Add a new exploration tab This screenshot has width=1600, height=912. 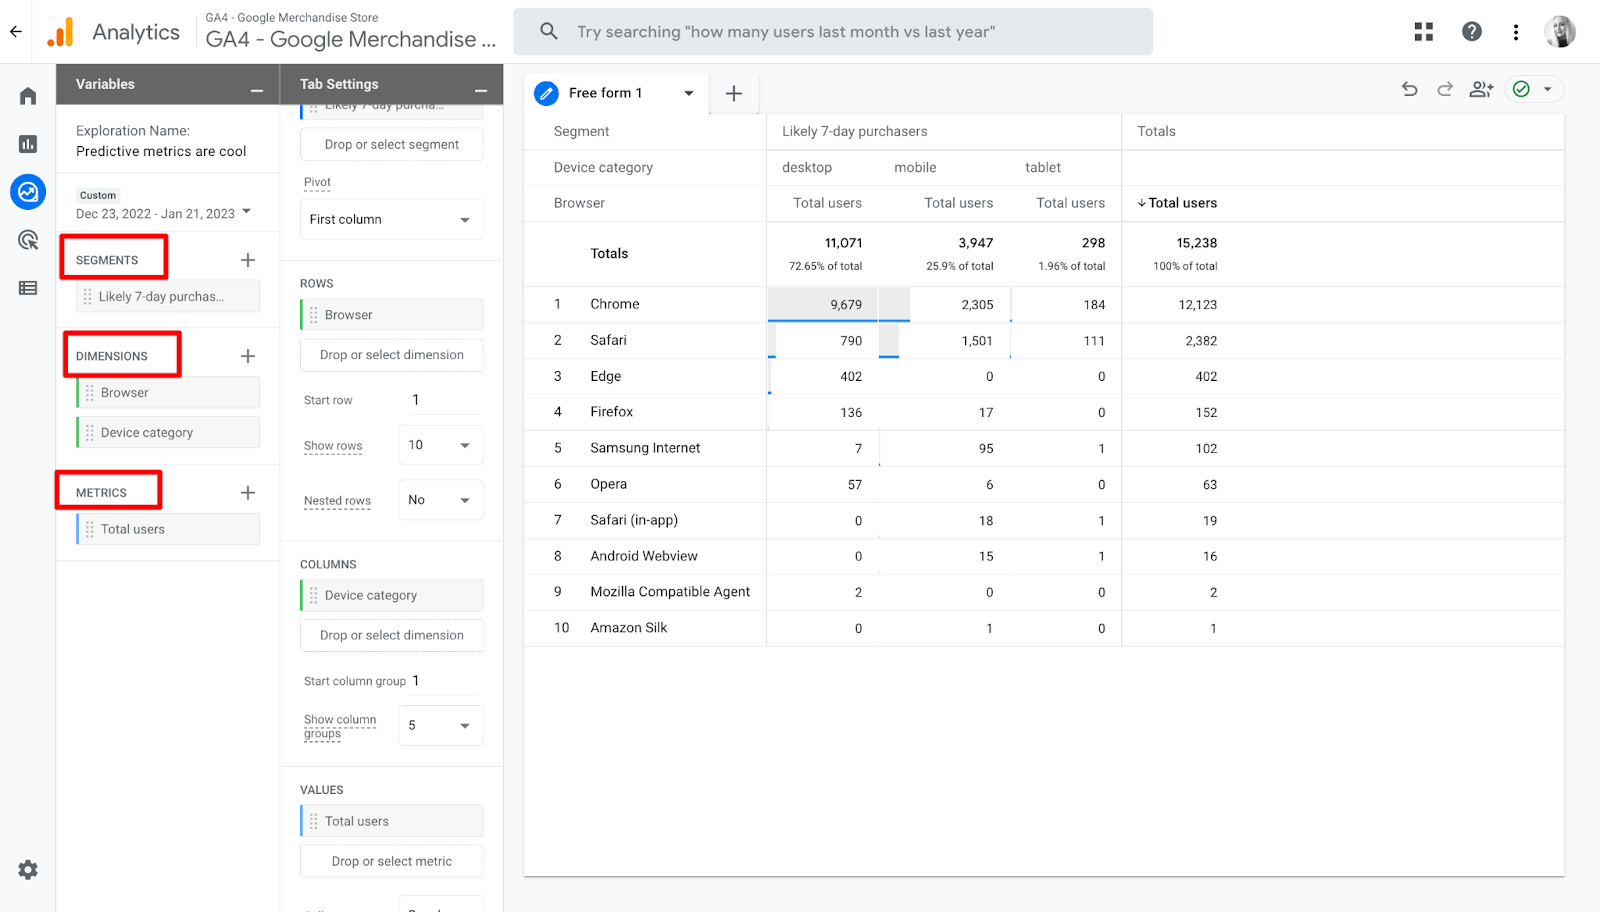[734, 93]
